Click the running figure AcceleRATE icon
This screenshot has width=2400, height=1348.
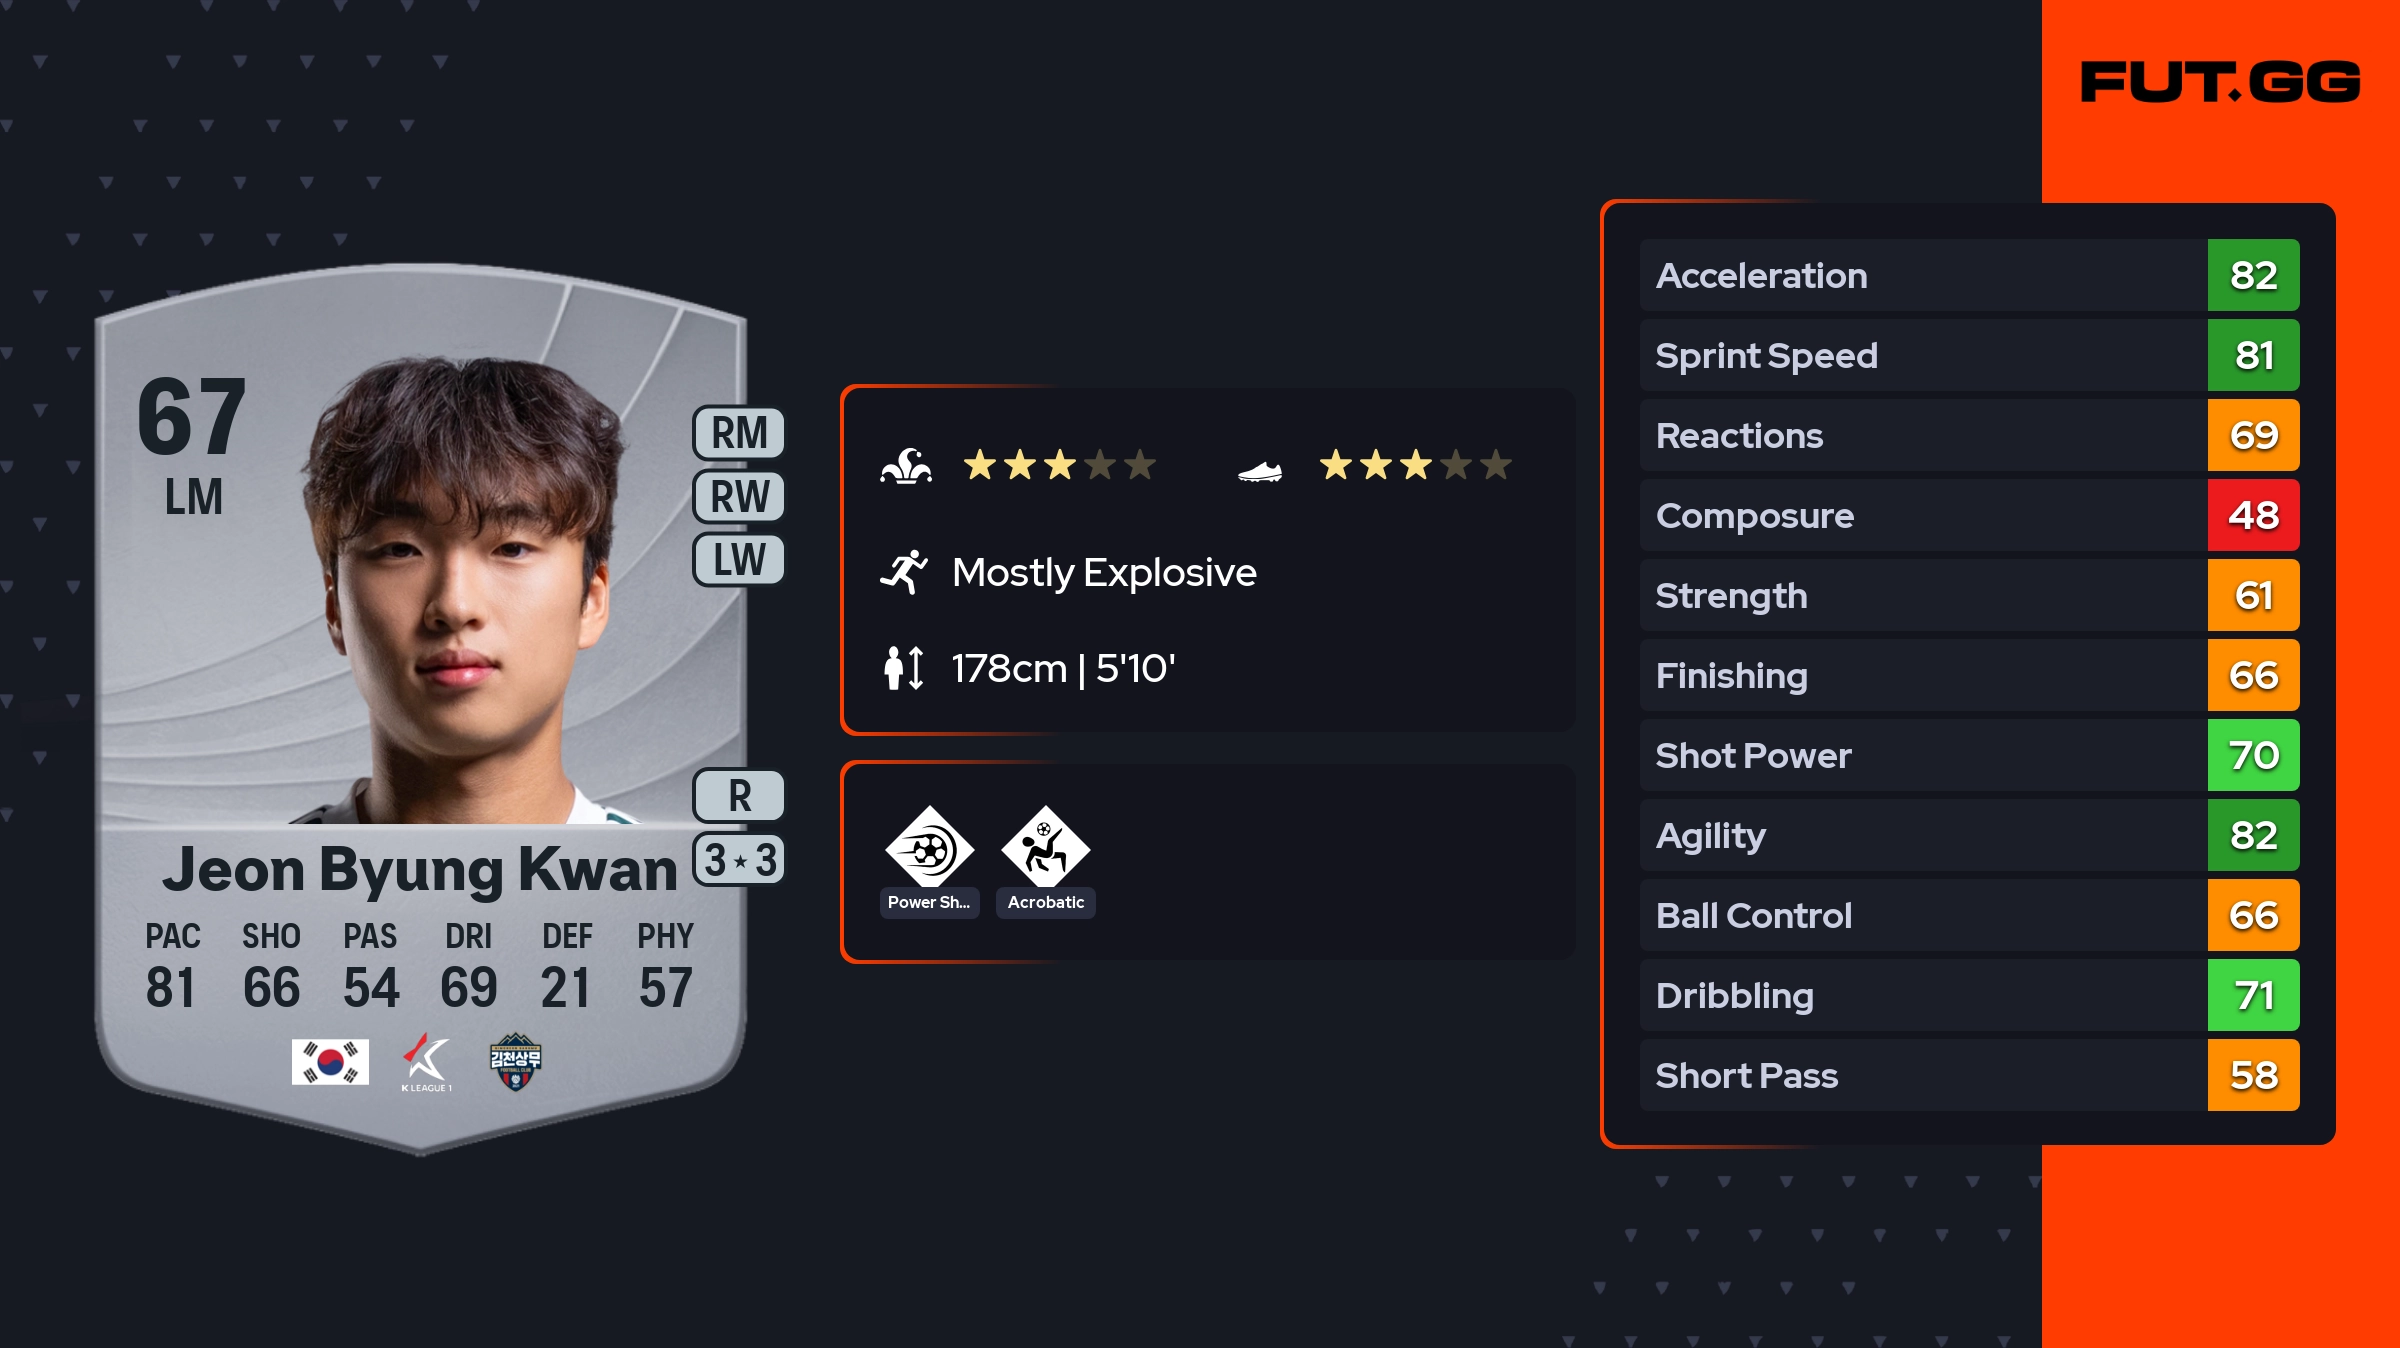pyautogui.click(x=904, y=572)
